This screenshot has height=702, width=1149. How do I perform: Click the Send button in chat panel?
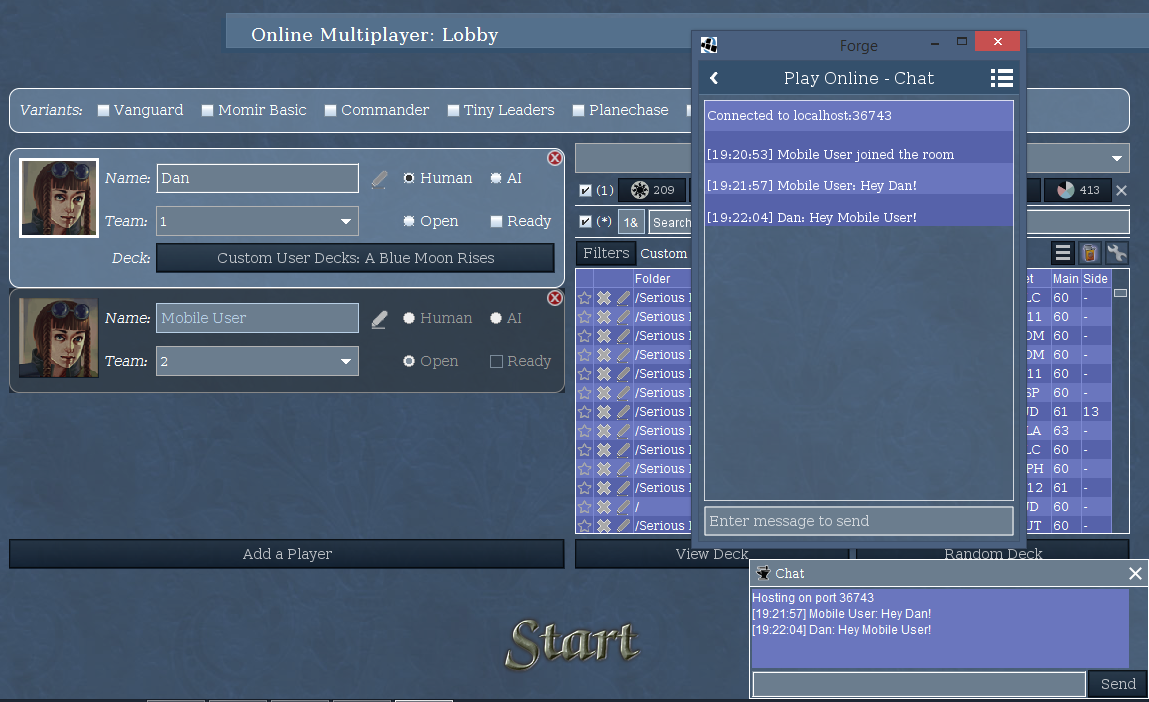1117,684
